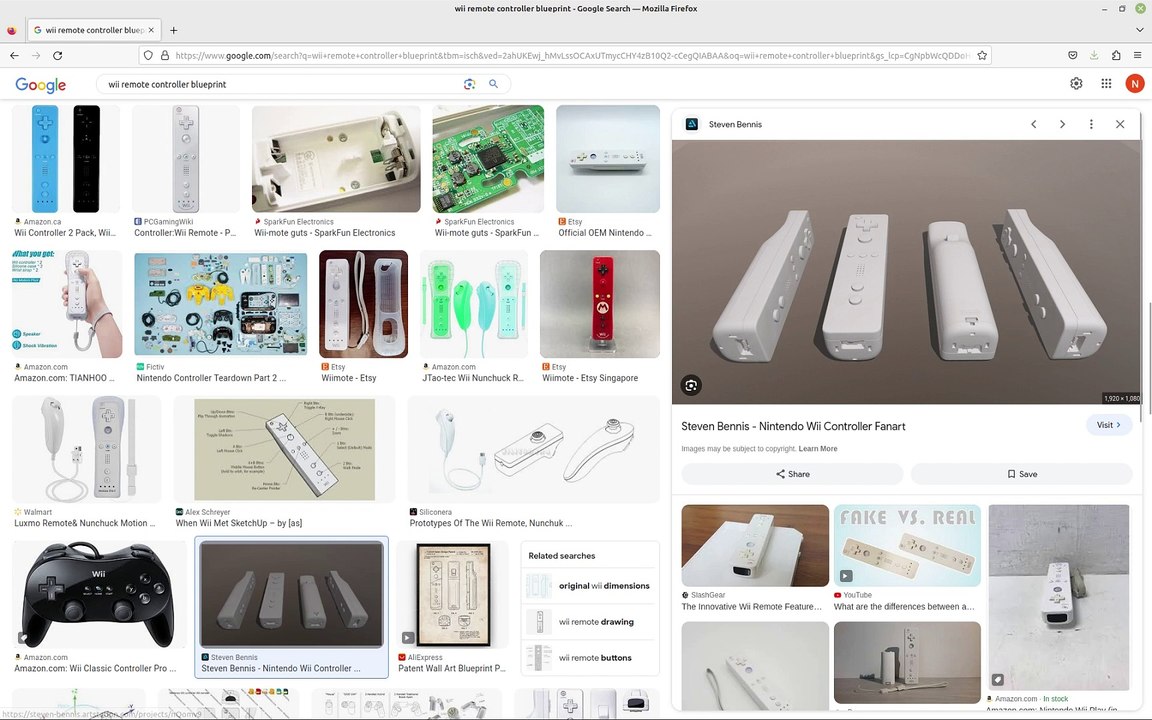Viewport: 1152px width, 720px height.
Task: Open the Etsy Official OEM Nintendo thumbnail
Action: [608, 159]
